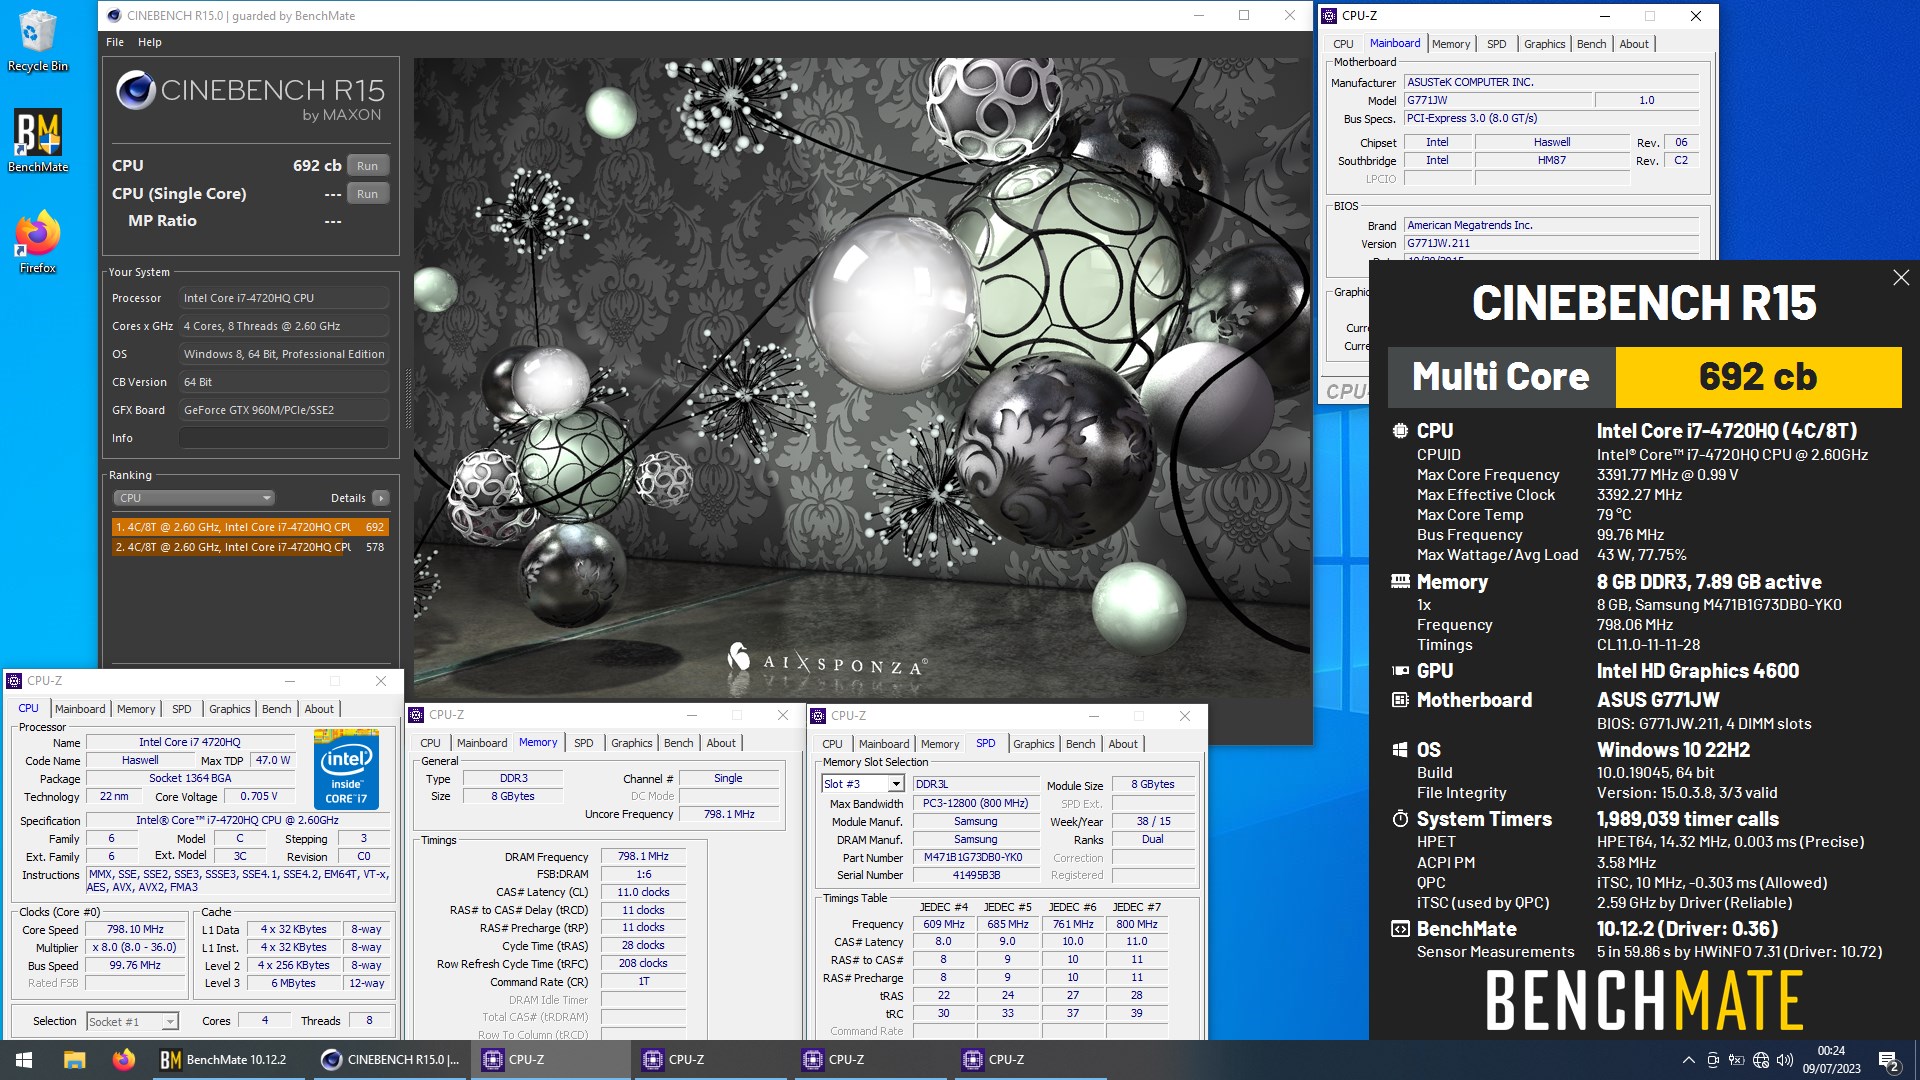Launch Firefox from the taskbar

coord(123,1059)
